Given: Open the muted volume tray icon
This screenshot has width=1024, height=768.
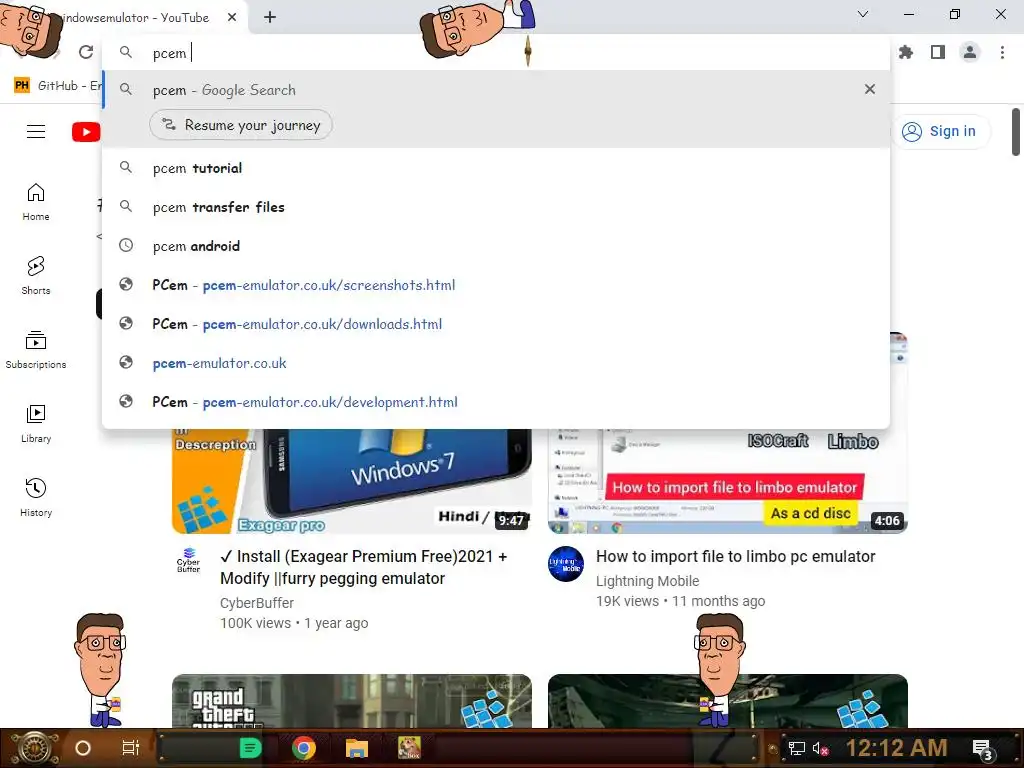Looking at the screenshot, I should click(820, 748).
